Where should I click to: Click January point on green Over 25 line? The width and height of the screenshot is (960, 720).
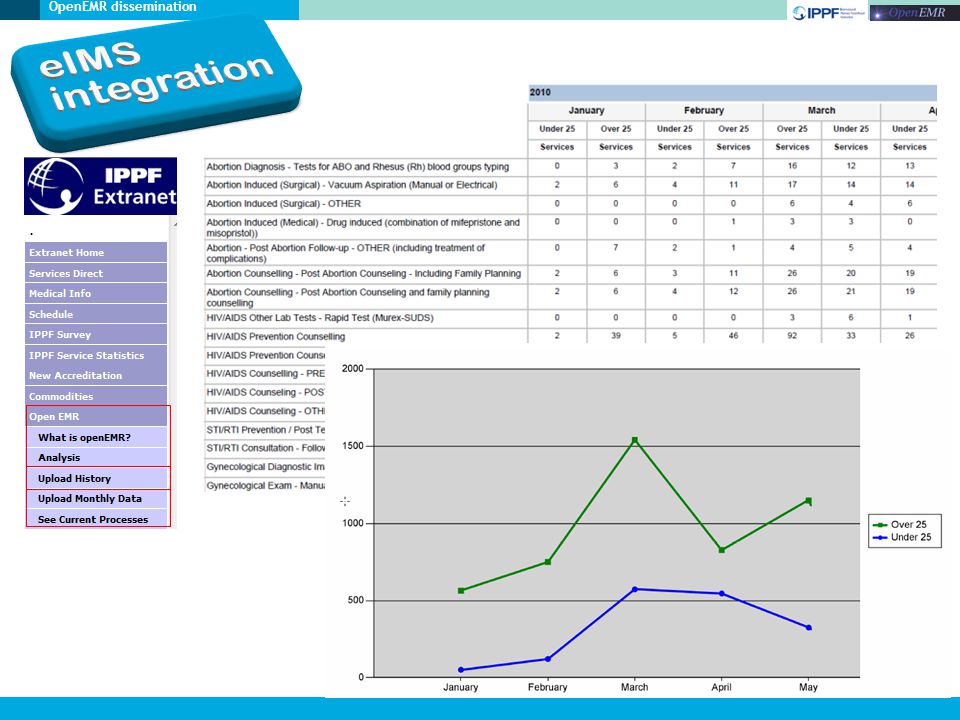pyautogui.click(x=461, y=591)
